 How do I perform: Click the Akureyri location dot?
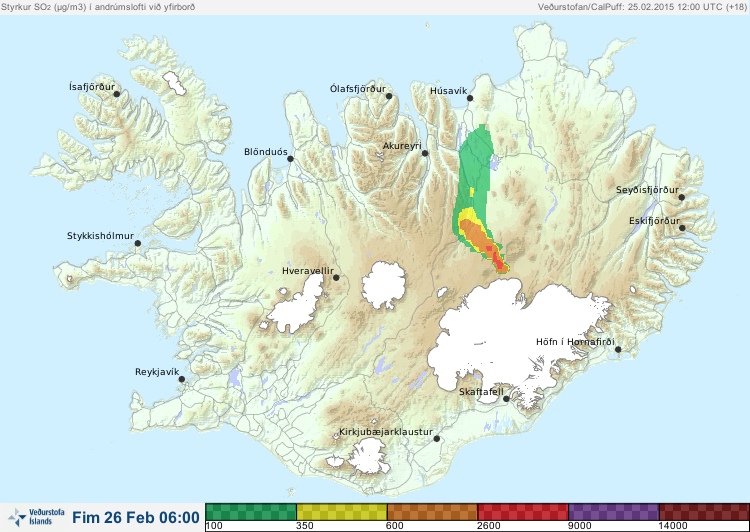[425, 153]
